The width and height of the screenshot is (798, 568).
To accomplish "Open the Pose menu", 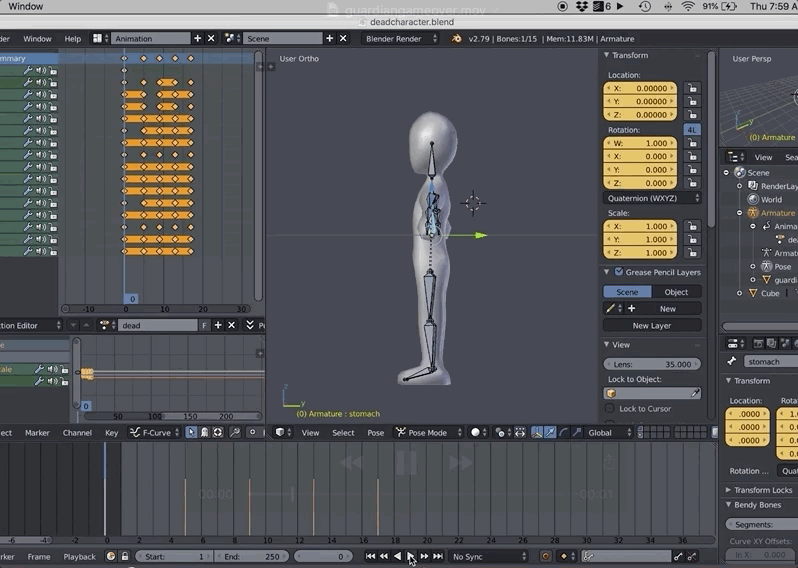I will [x=376, y=433].
